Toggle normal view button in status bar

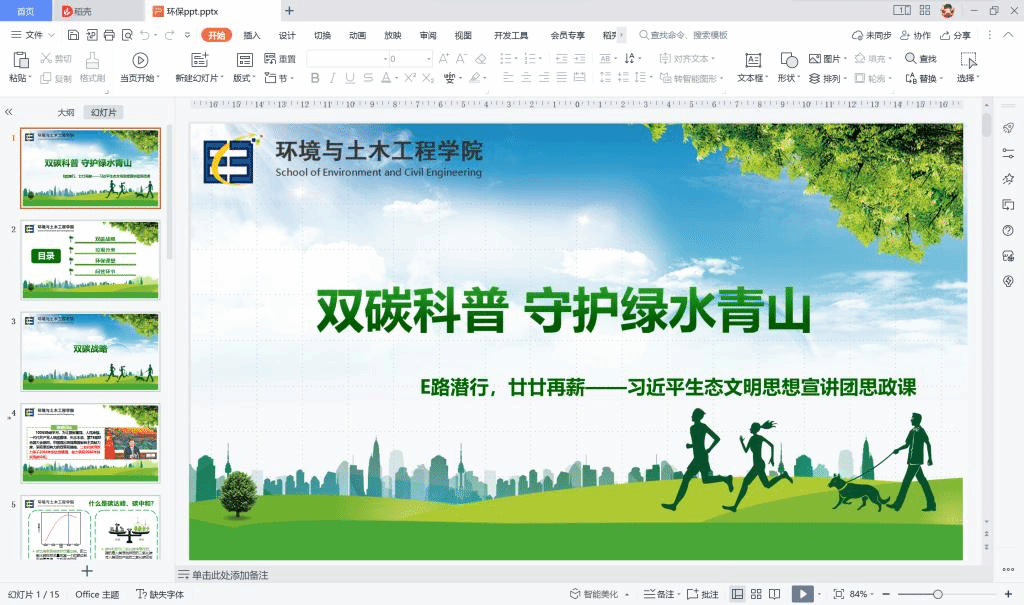click(x=737, y=594)
